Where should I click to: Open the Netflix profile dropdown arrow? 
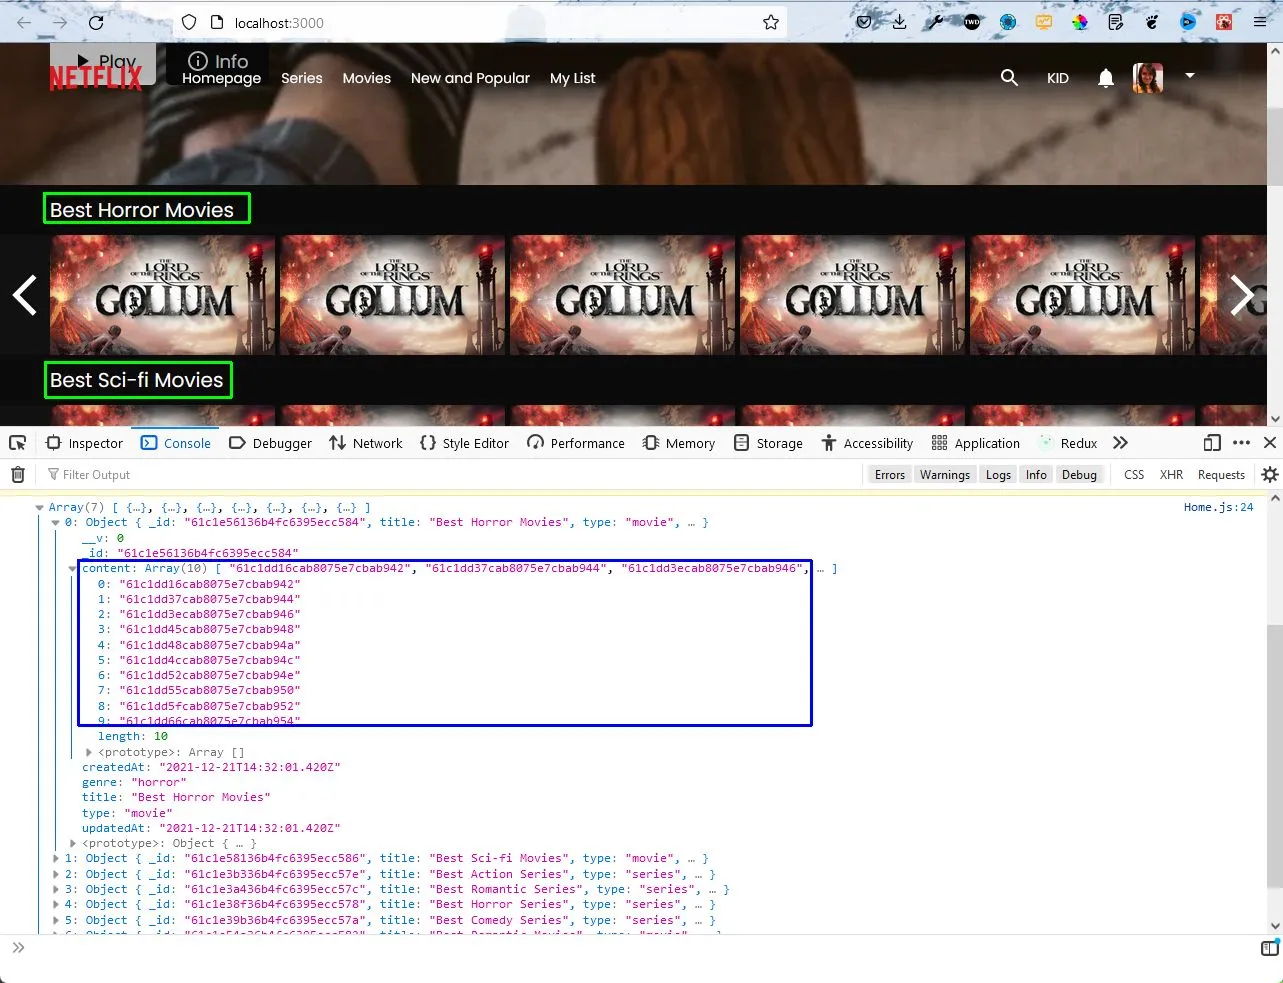[x=1190, y=75]
